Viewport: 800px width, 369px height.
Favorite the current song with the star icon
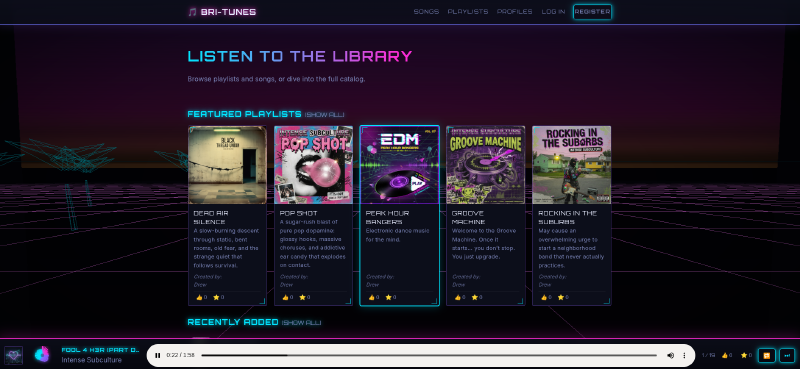pos(743,355)
